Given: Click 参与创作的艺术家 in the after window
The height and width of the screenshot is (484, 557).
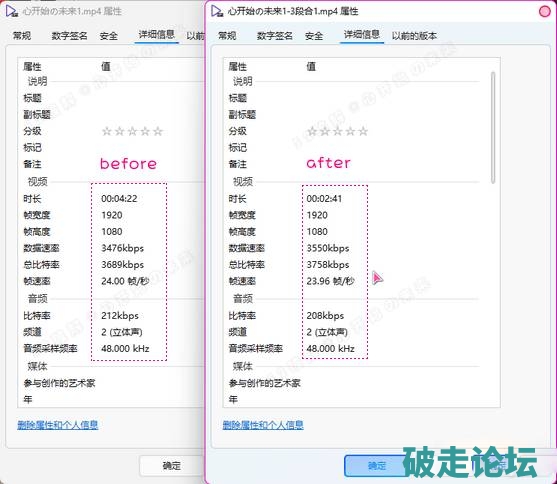Looking at the screenshot, I should tap(265, 383).
